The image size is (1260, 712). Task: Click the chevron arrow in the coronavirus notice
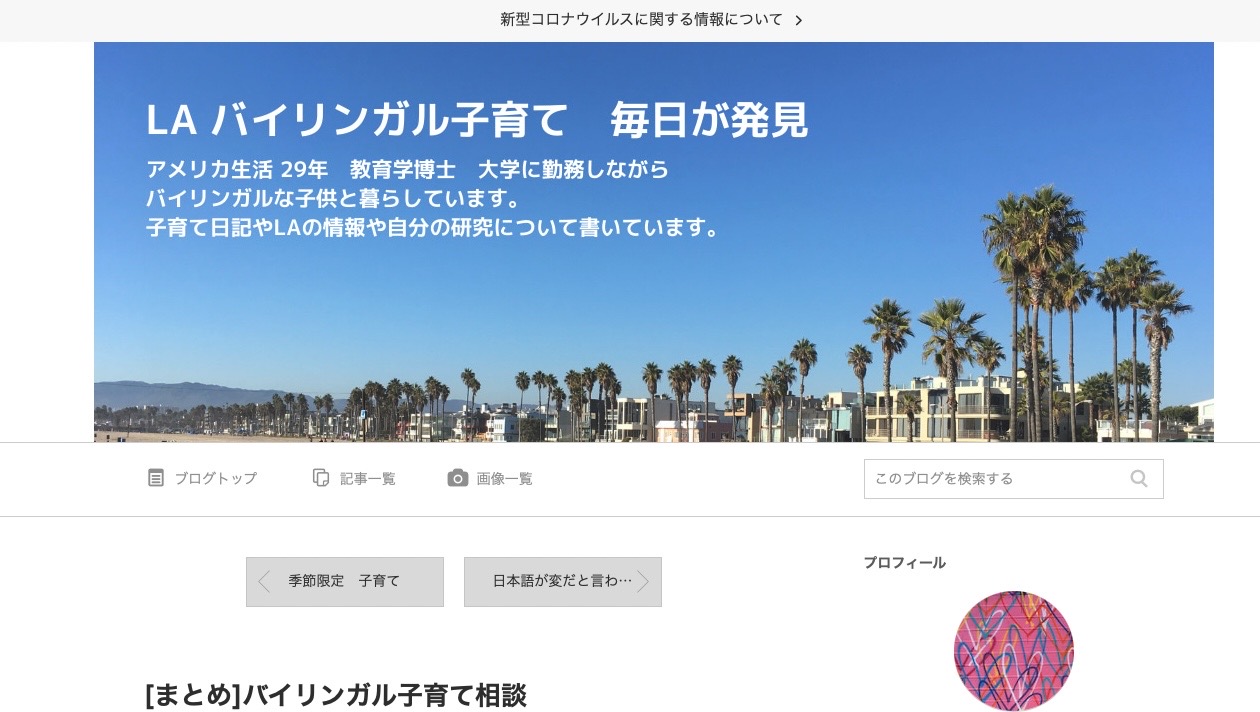pyautogui.click(x=798, y=20)
